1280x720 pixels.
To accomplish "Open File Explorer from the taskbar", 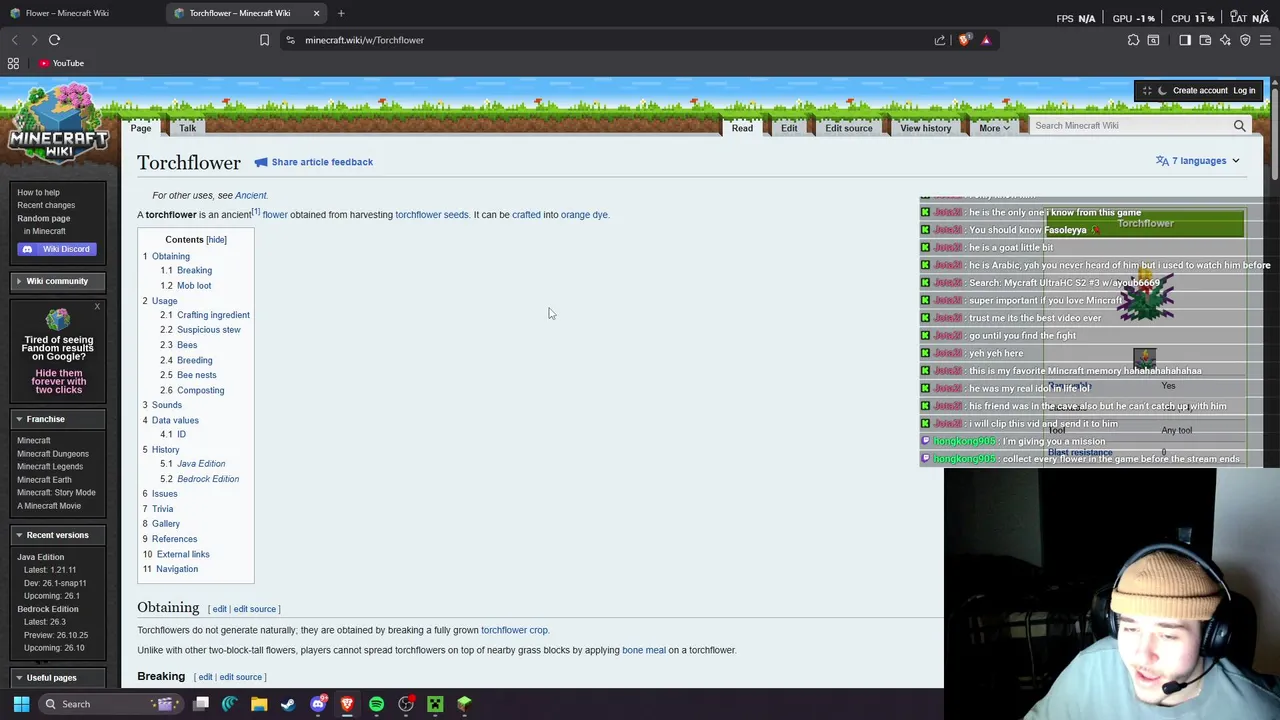I will pos(259,704).
